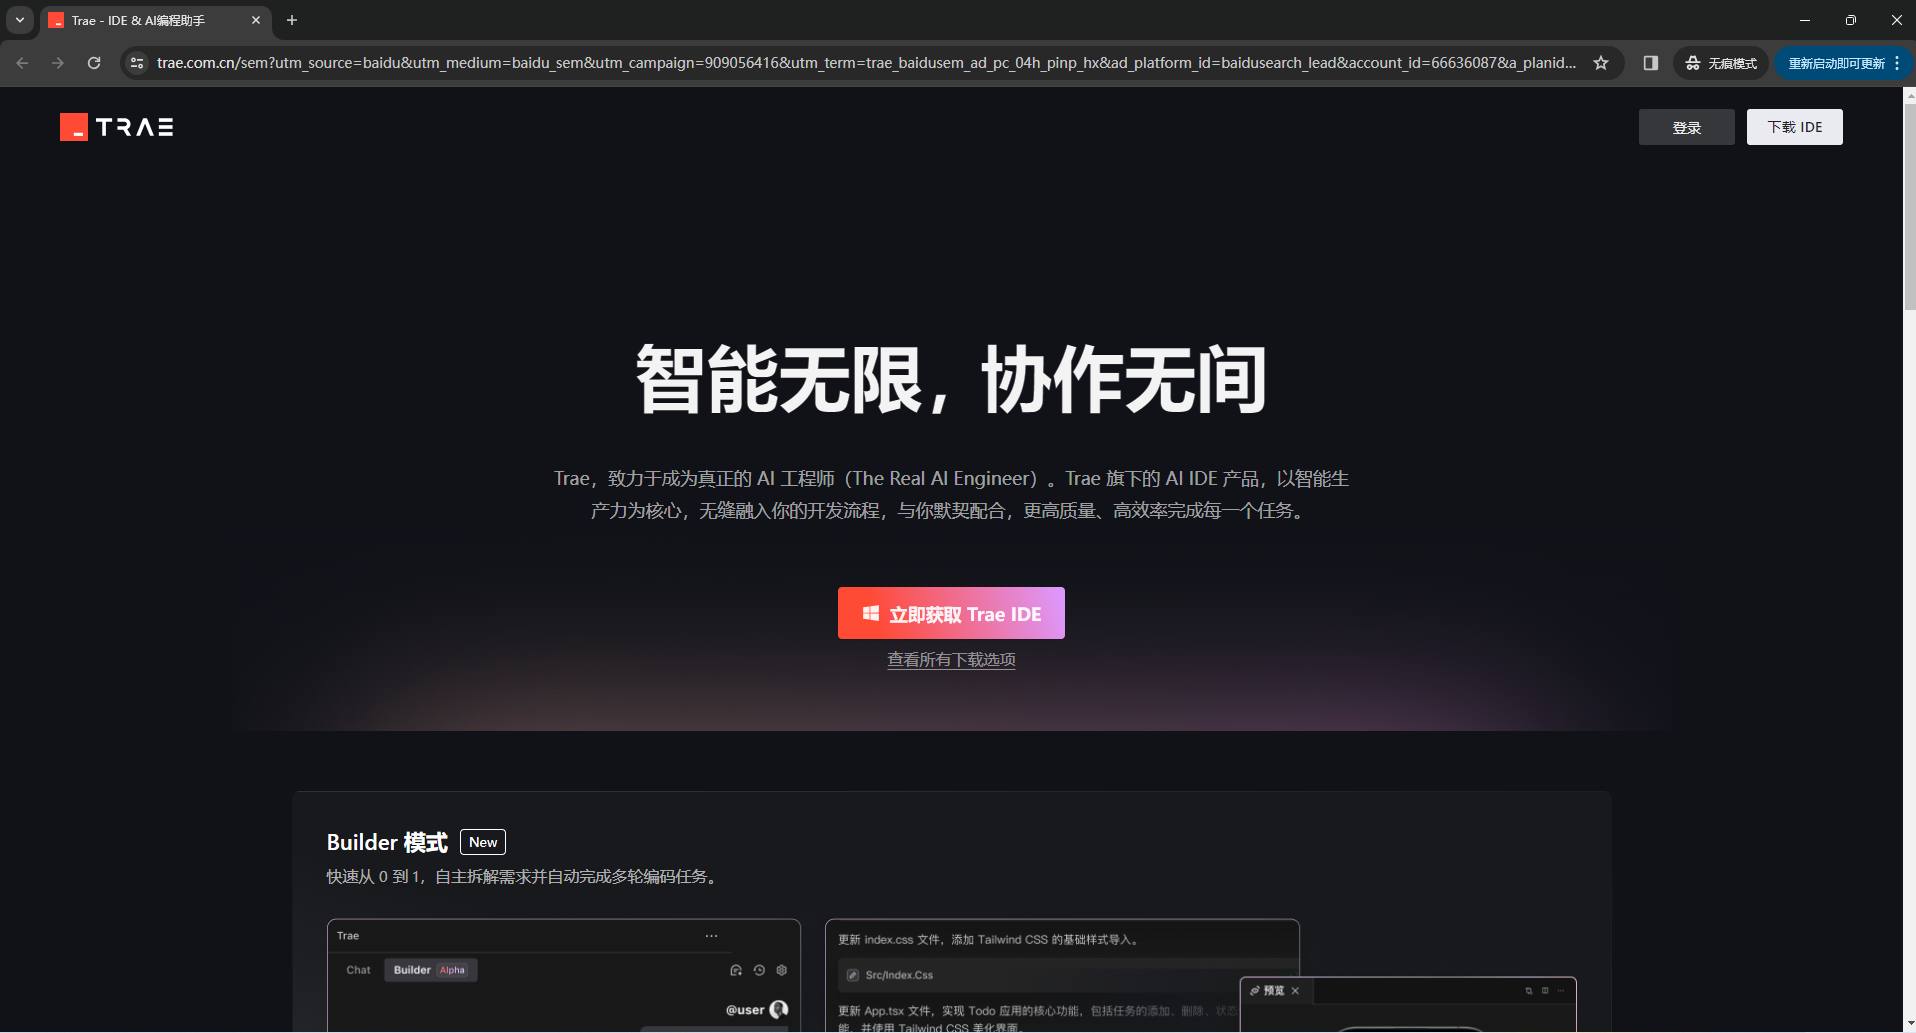1916x1033 pixels.
Task: Click the page reload icon
Action: [x=94, y=62]
